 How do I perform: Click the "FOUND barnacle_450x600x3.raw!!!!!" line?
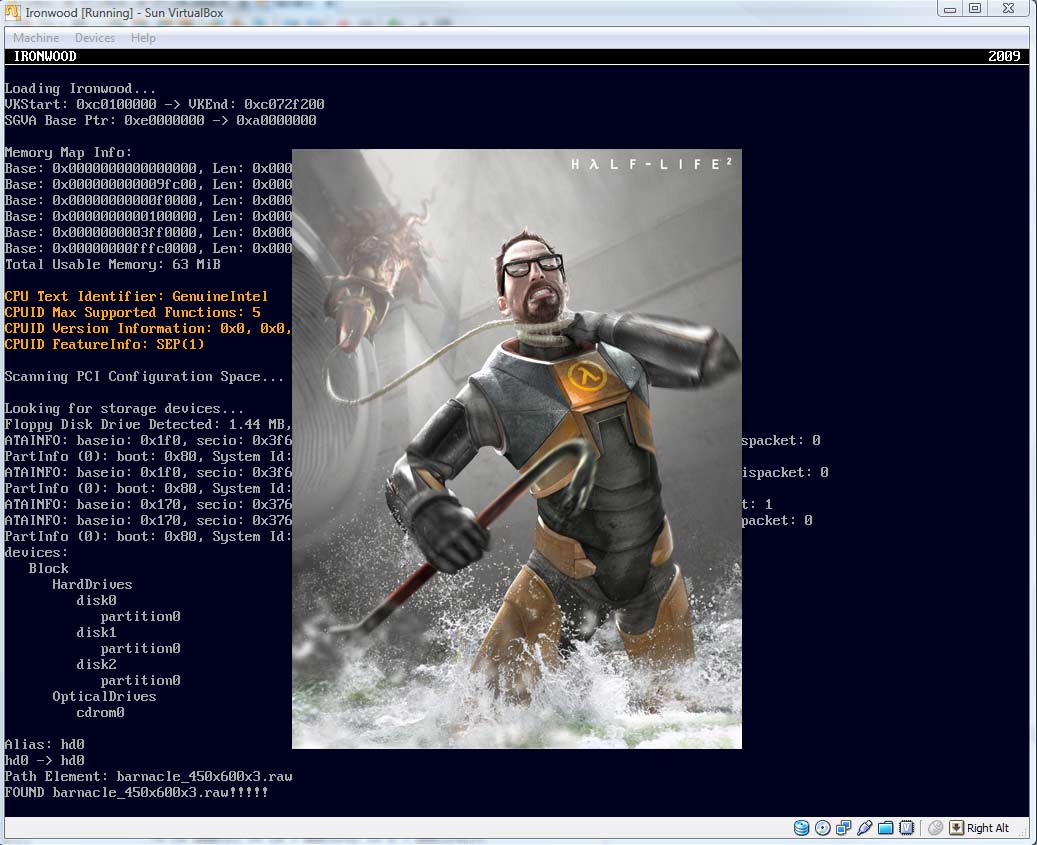click(136, 792)
